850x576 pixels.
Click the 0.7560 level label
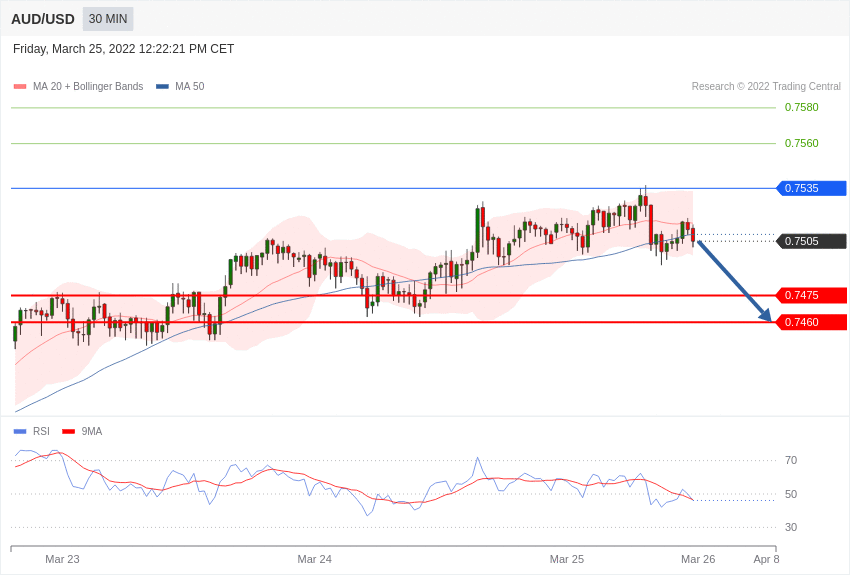point(801,143)
